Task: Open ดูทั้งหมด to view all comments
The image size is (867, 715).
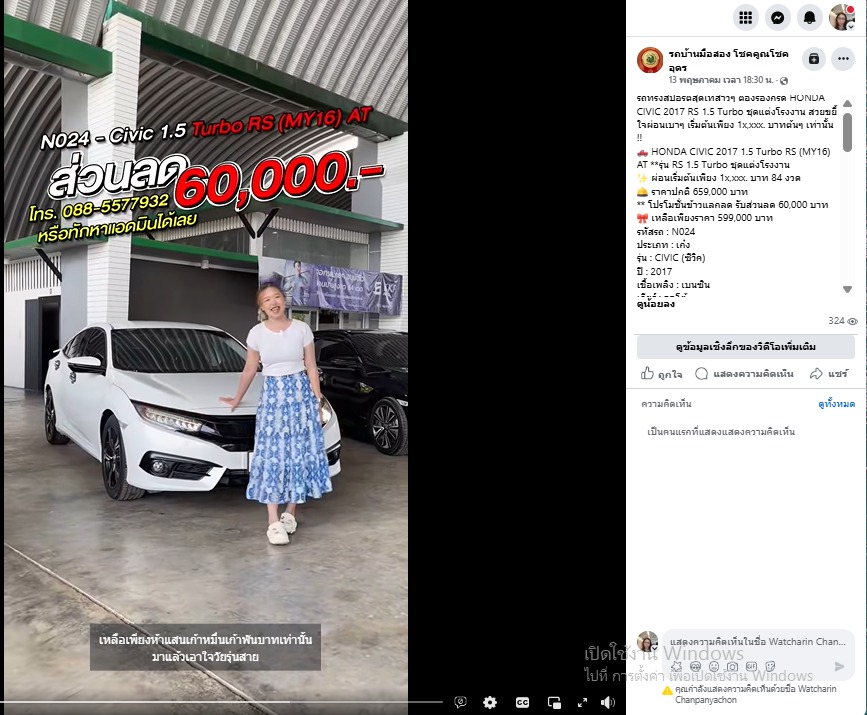Action: (x=836, y=404)
